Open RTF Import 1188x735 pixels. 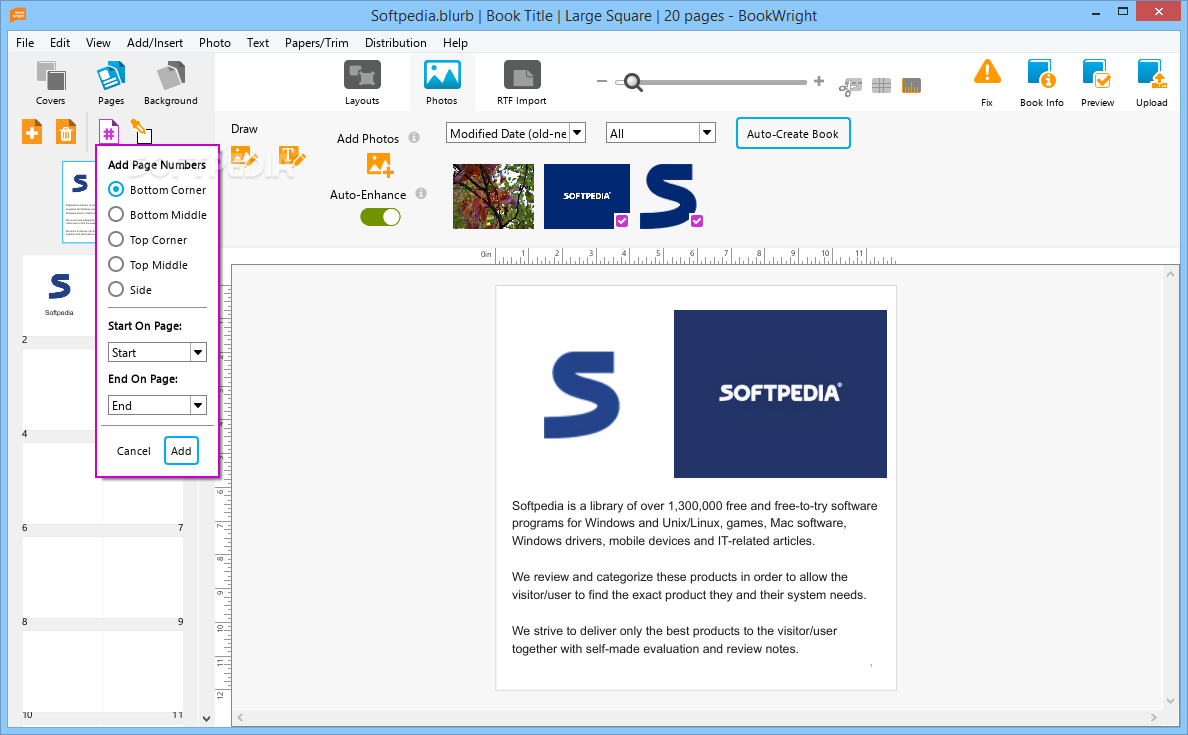(522, 83)
